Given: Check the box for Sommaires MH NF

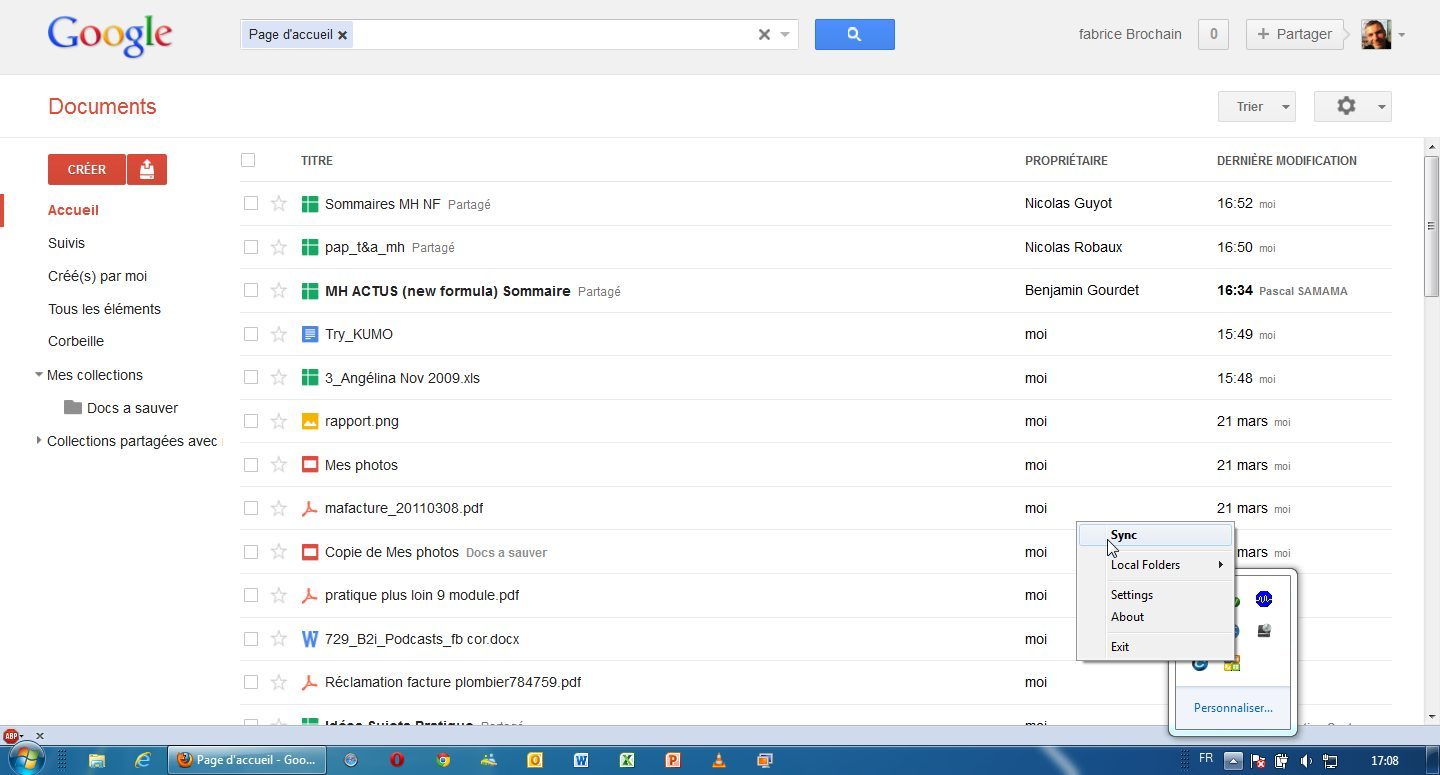Looking at the screenshot, I should 251,203.
